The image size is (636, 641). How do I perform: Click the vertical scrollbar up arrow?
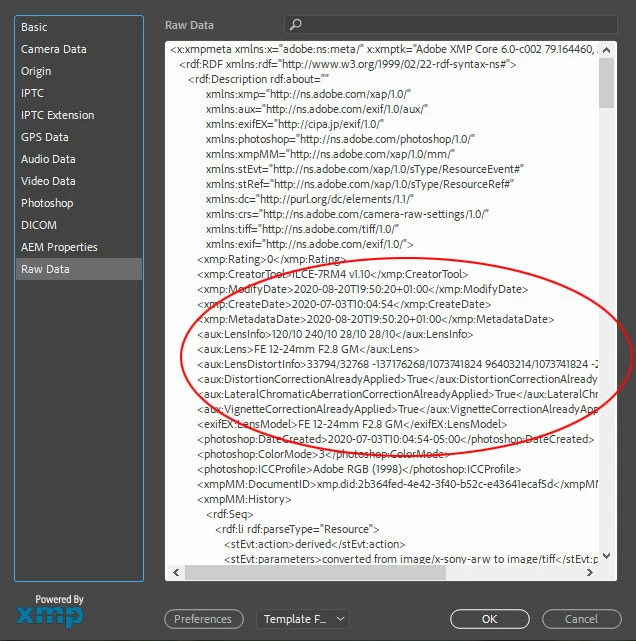(607, 50)
